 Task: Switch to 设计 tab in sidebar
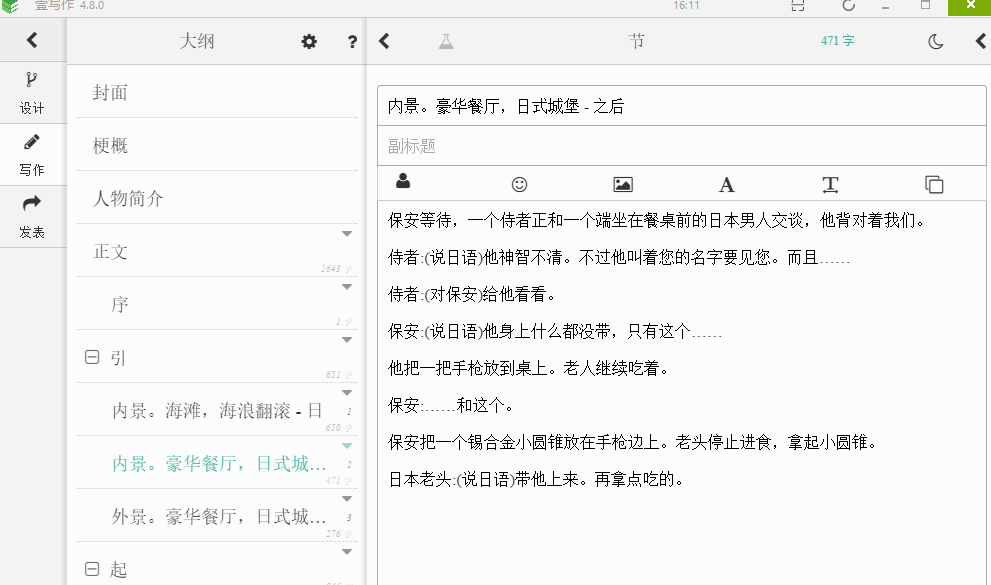click(32, 92)
